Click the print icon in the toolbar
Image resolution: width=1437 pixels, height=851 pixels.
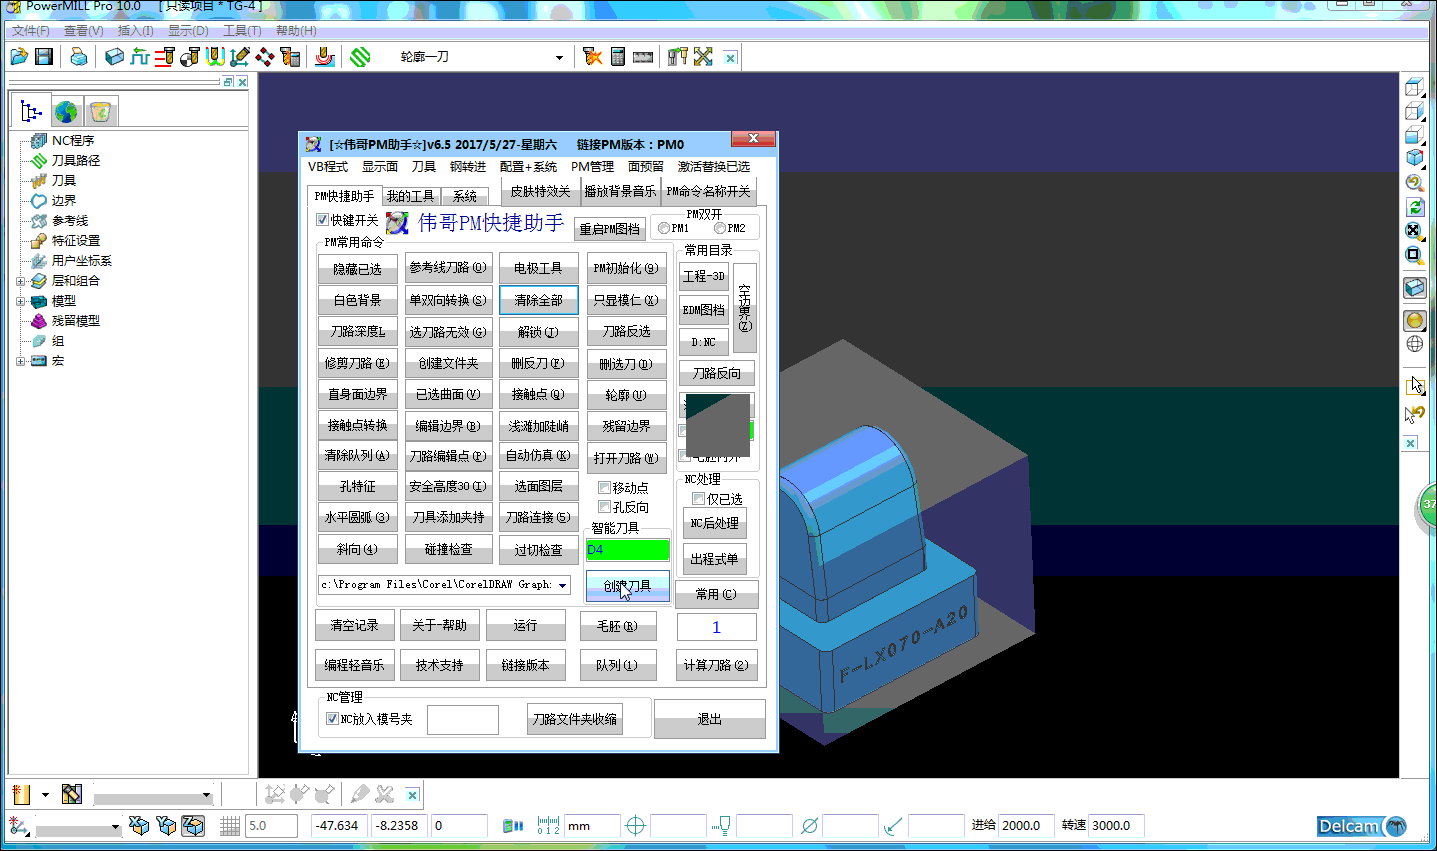click(x=78, y=57)
